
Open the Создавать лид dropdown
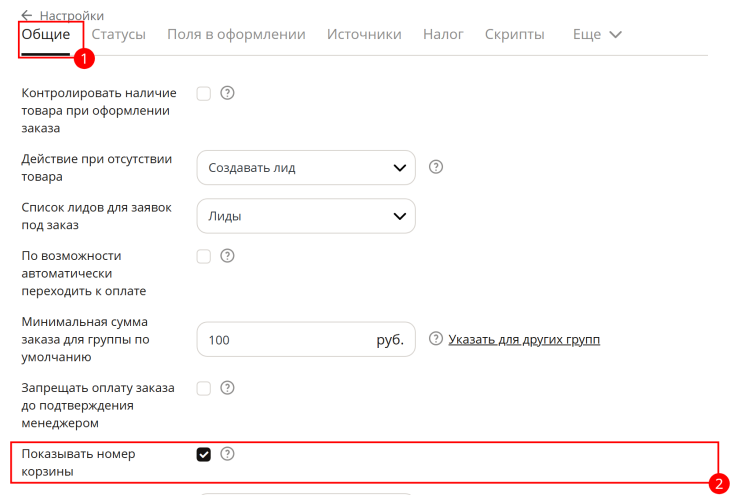(x=306, y=168)
